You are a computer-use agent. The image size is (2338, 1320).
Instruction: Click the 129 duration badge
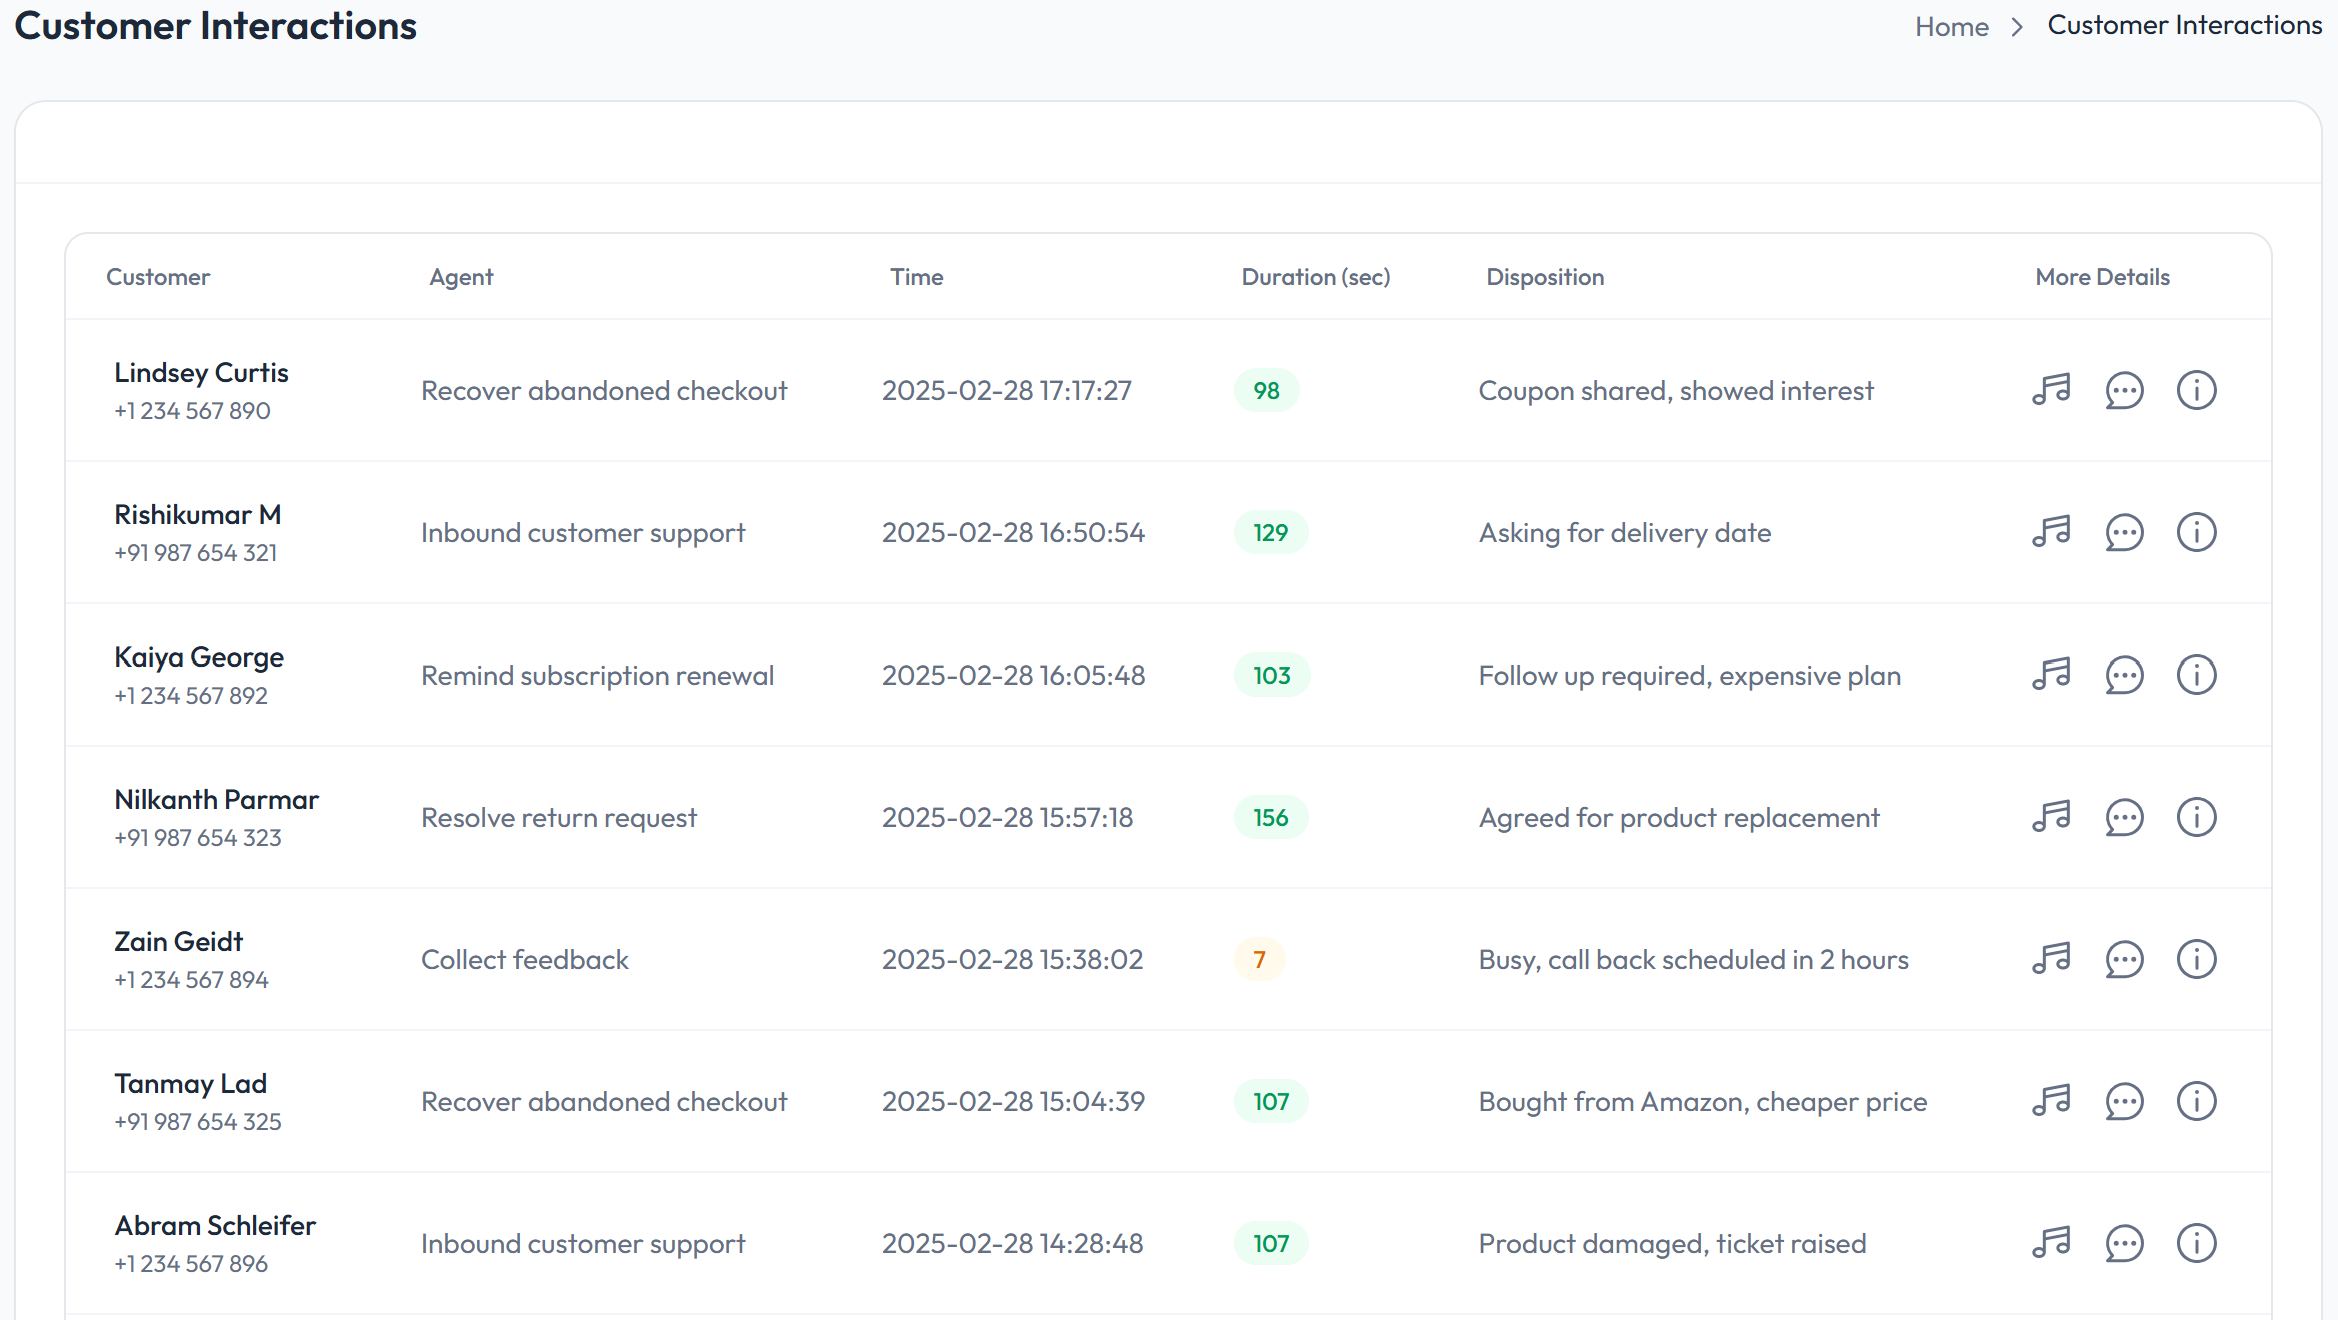(1270, 533)
